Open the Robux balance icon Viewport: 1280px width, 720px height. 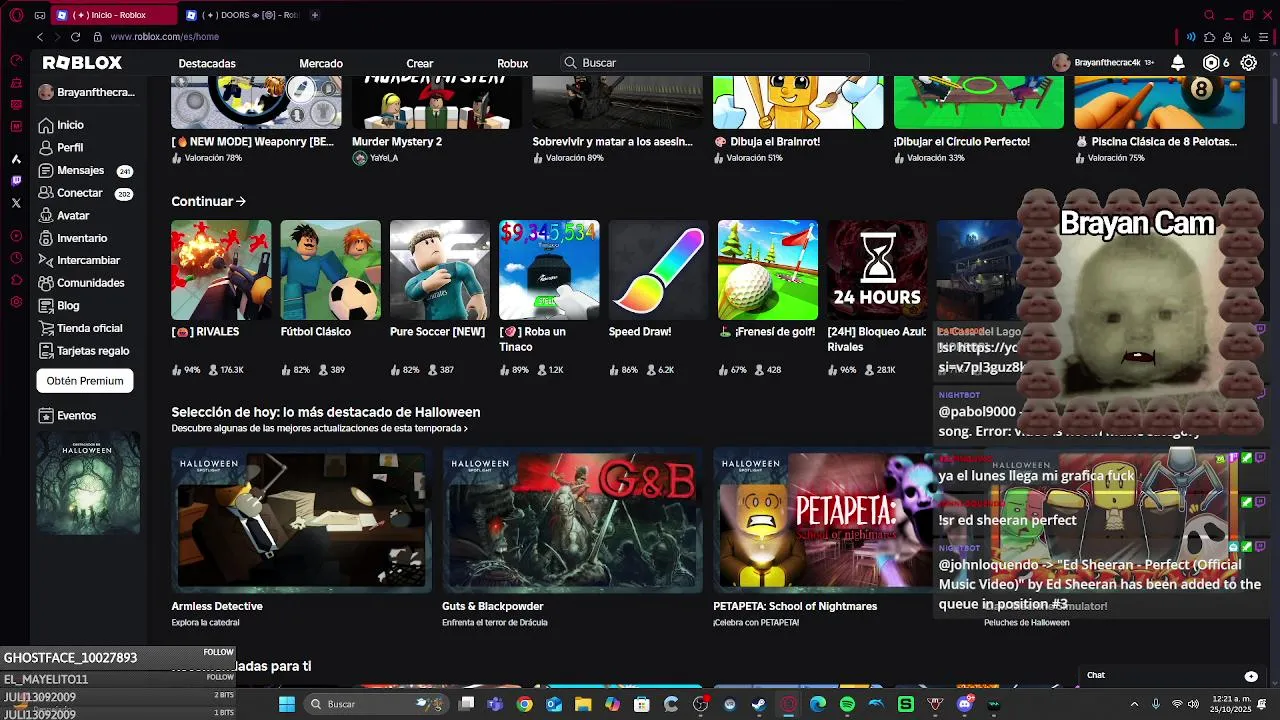click(x=1211, y=63)
